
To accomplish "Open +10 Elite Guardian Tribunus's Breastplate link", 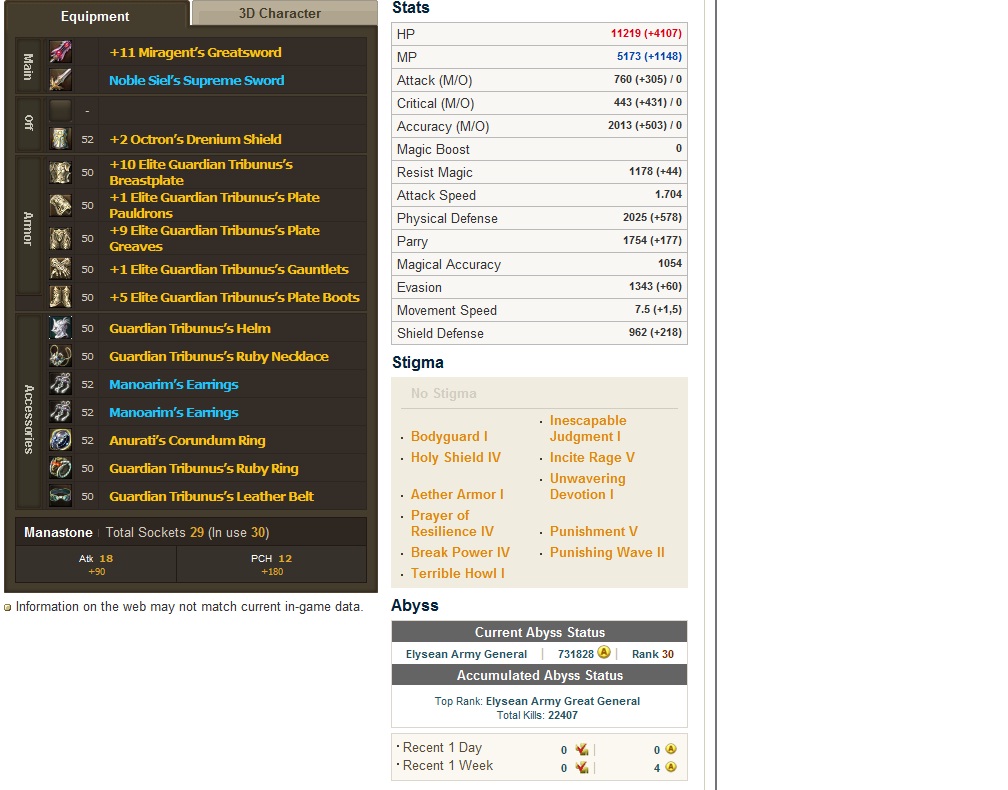I will pyautogui.click(x=201, y=172).
